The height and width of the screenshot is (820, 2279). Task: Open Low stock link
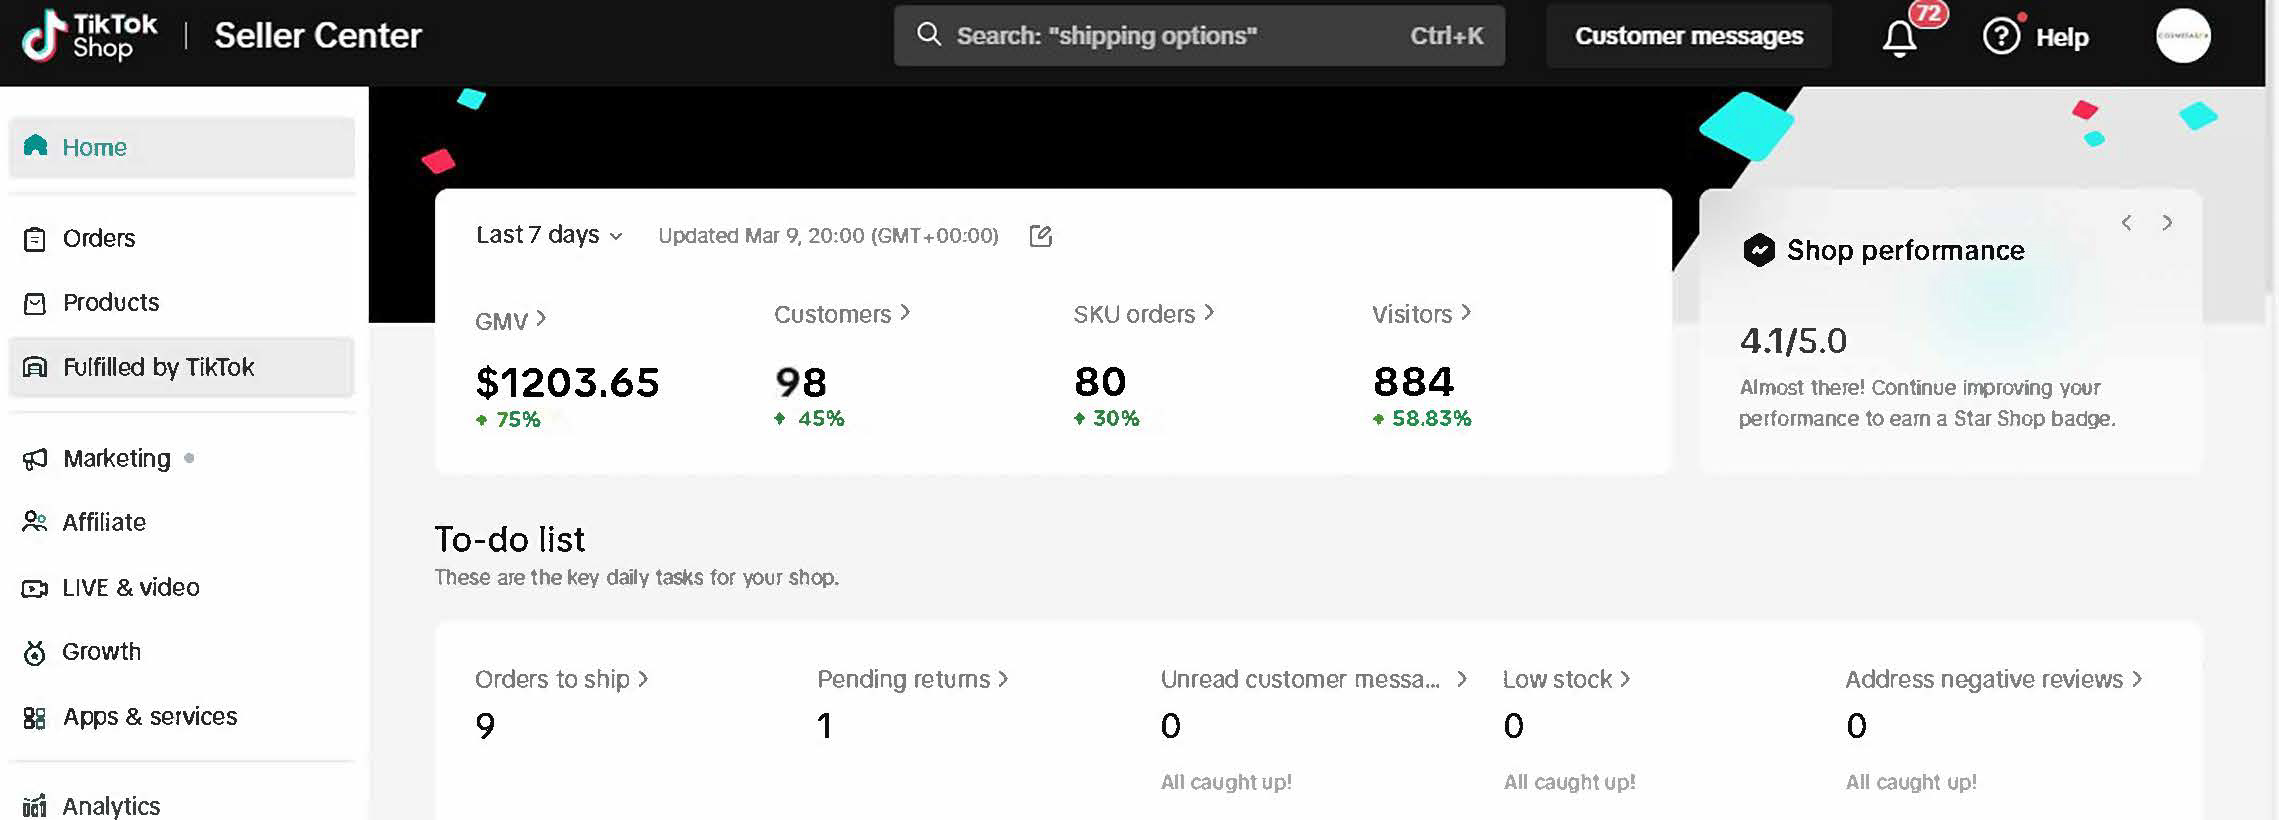point(1567,679)
